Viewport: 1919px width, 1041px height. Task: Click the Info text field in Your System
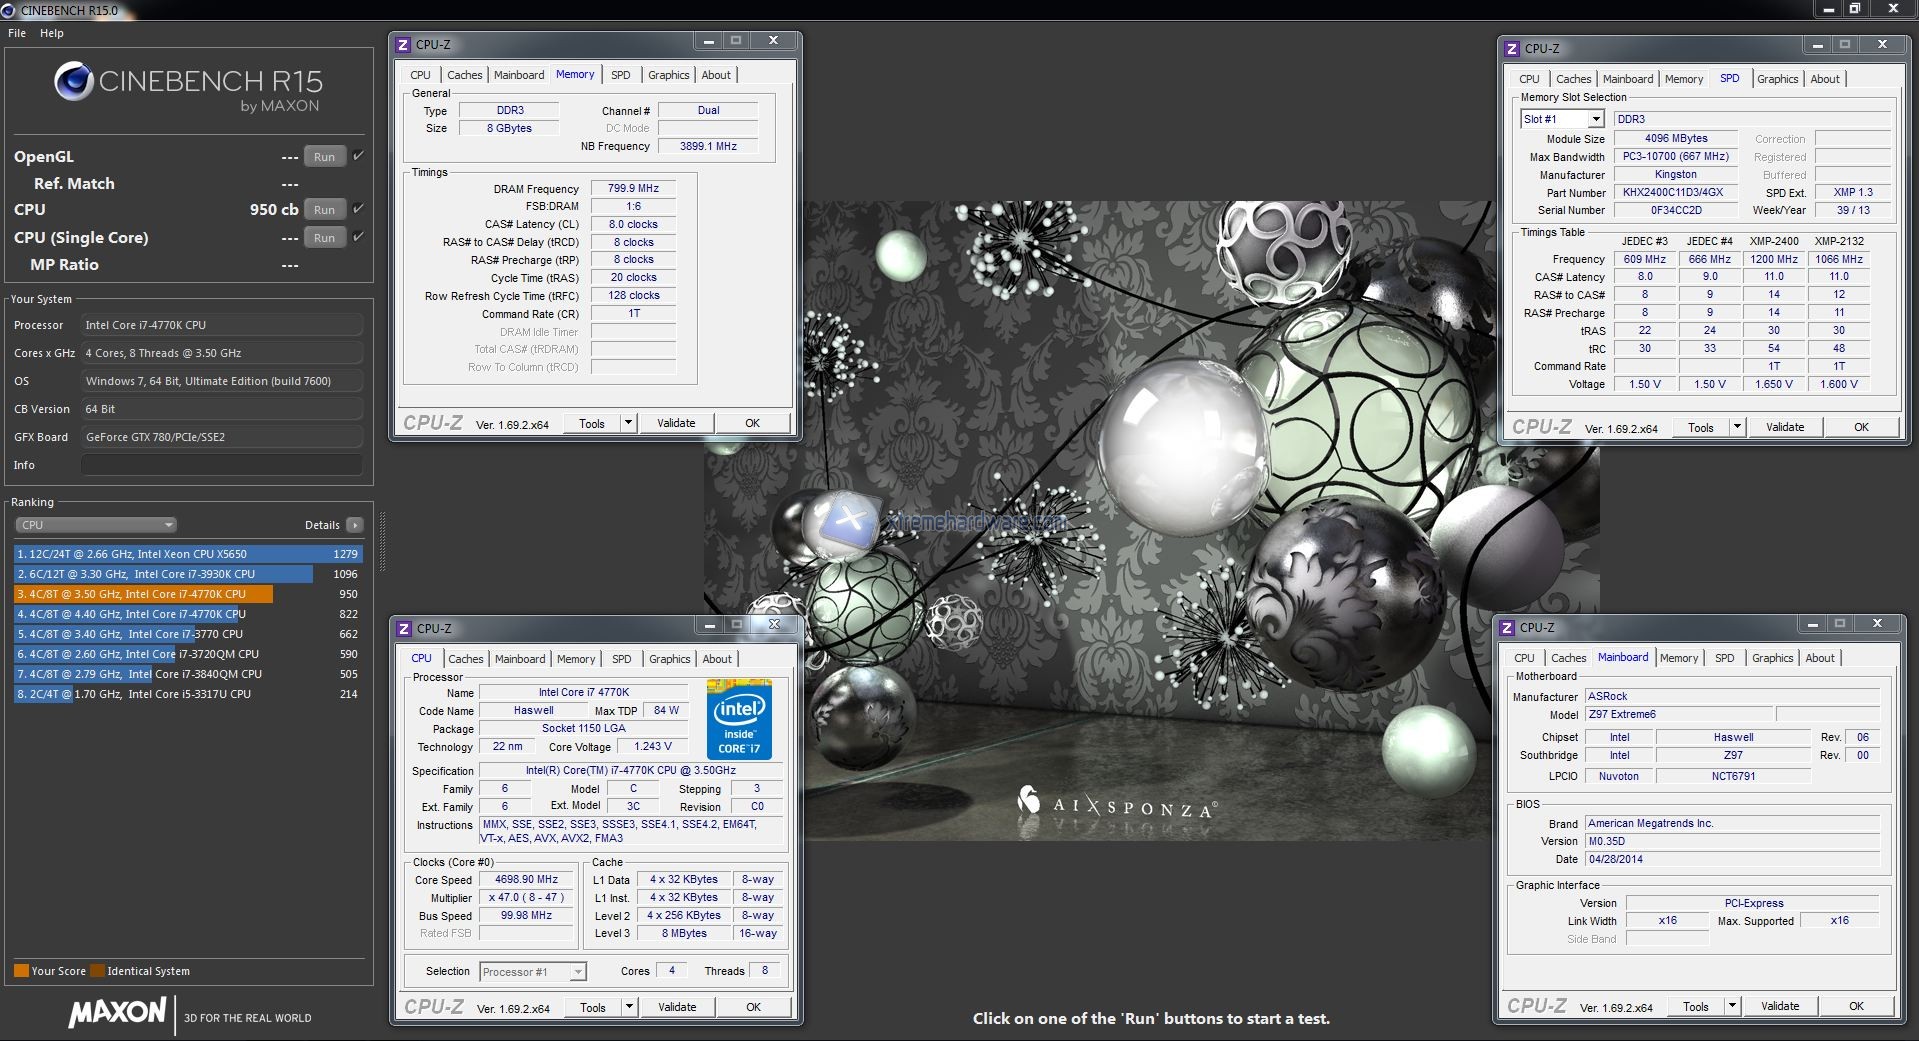pos(221,465)
